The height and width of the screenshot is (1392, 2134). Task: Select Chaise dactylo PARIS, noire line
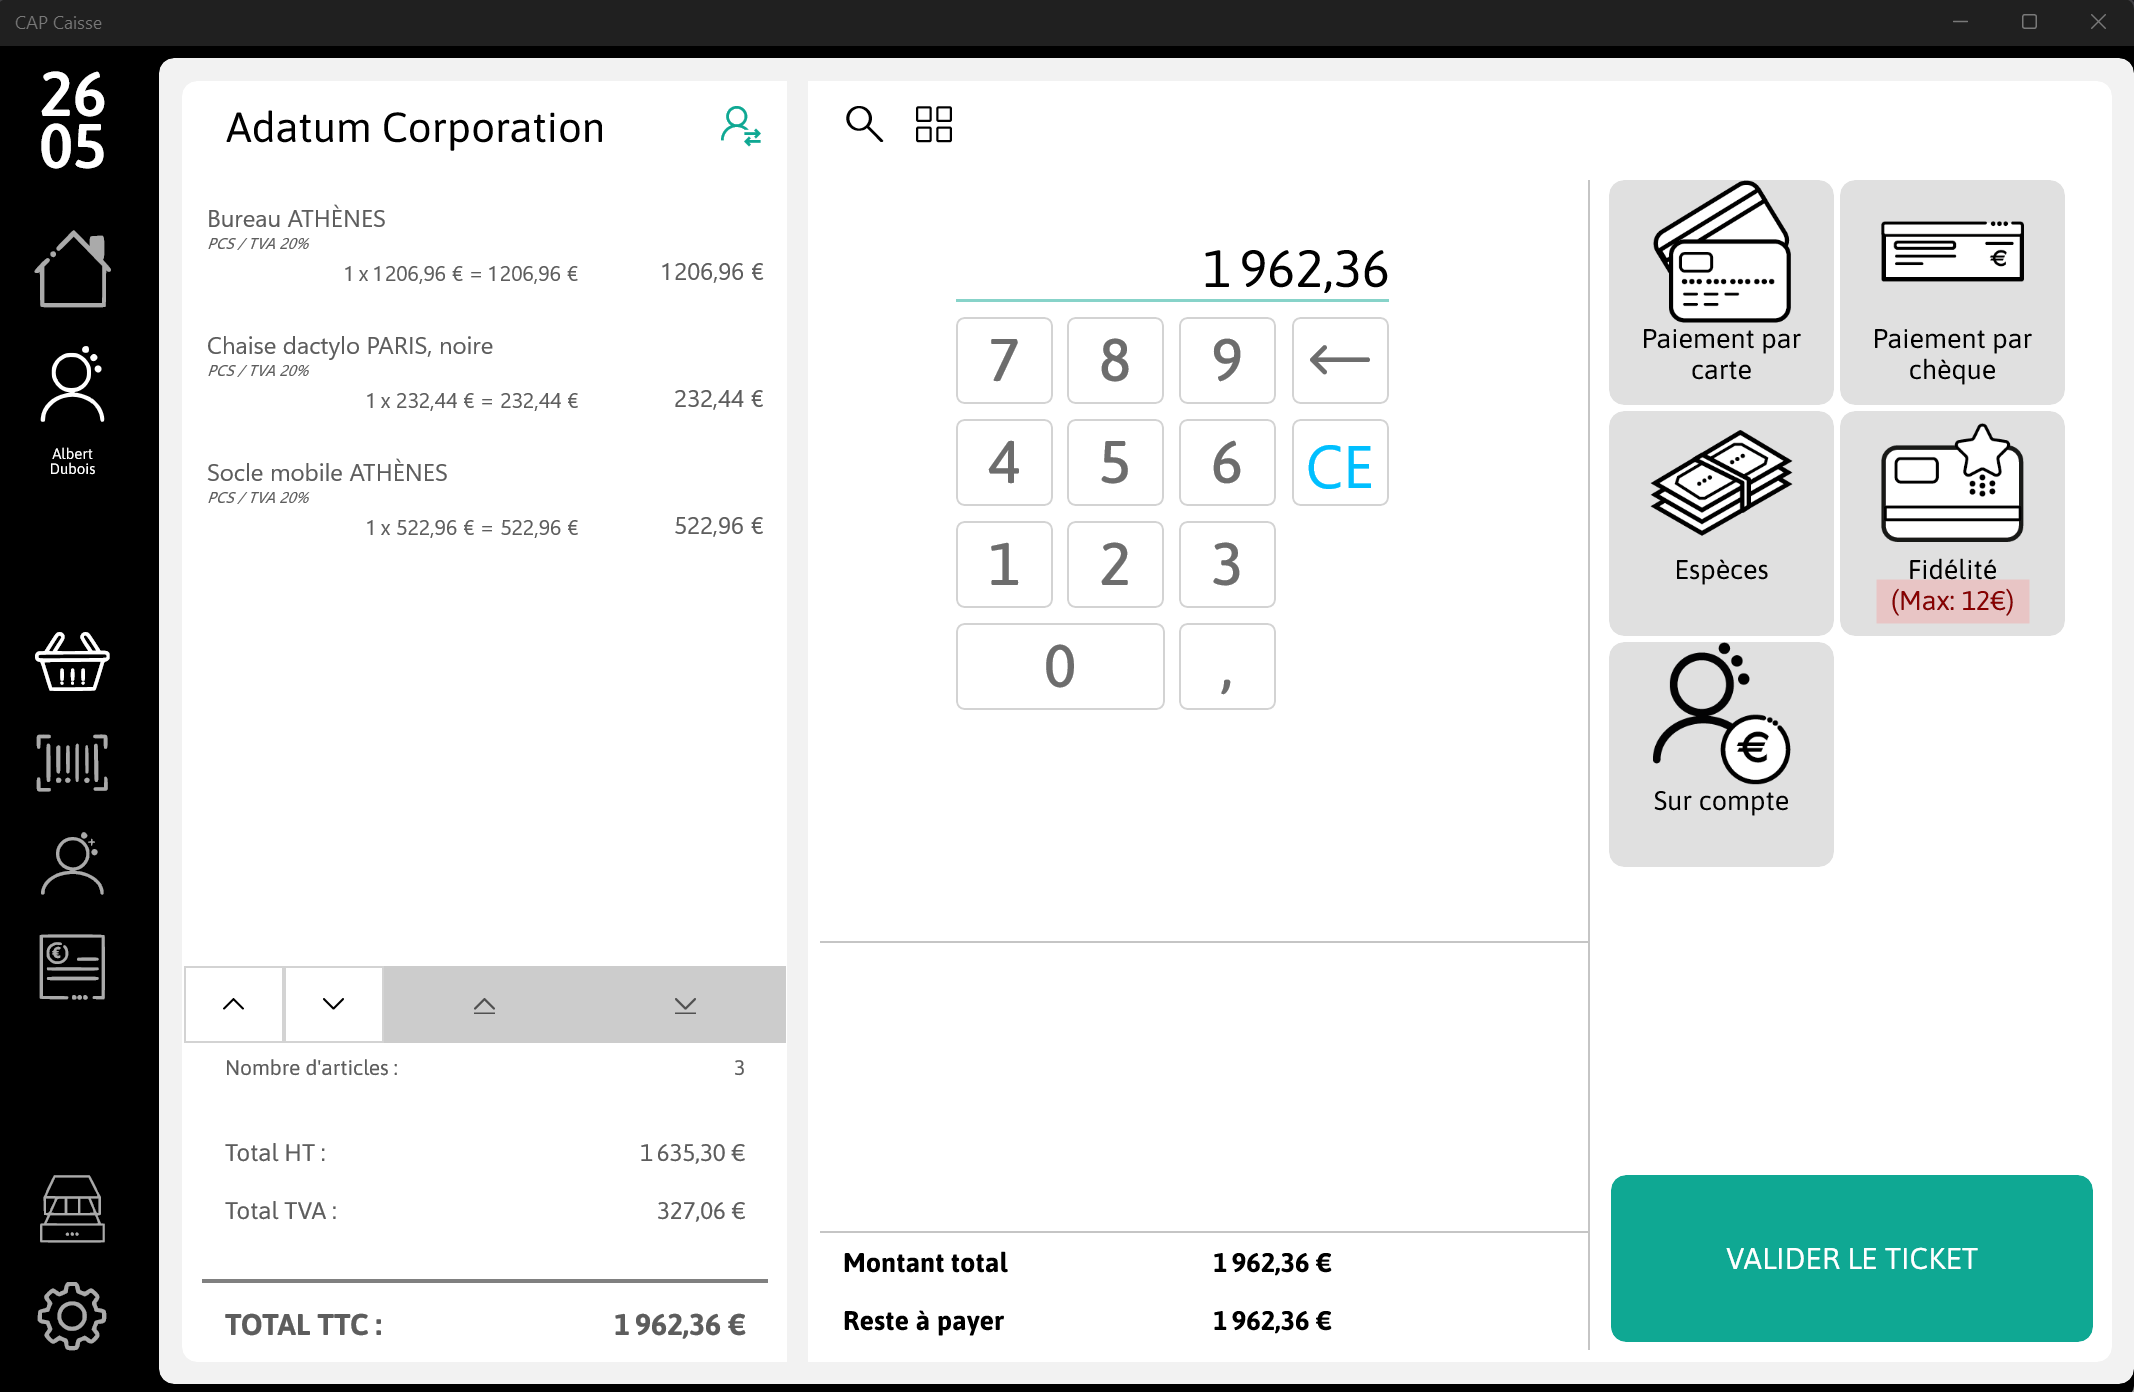(x=485, y=373)
